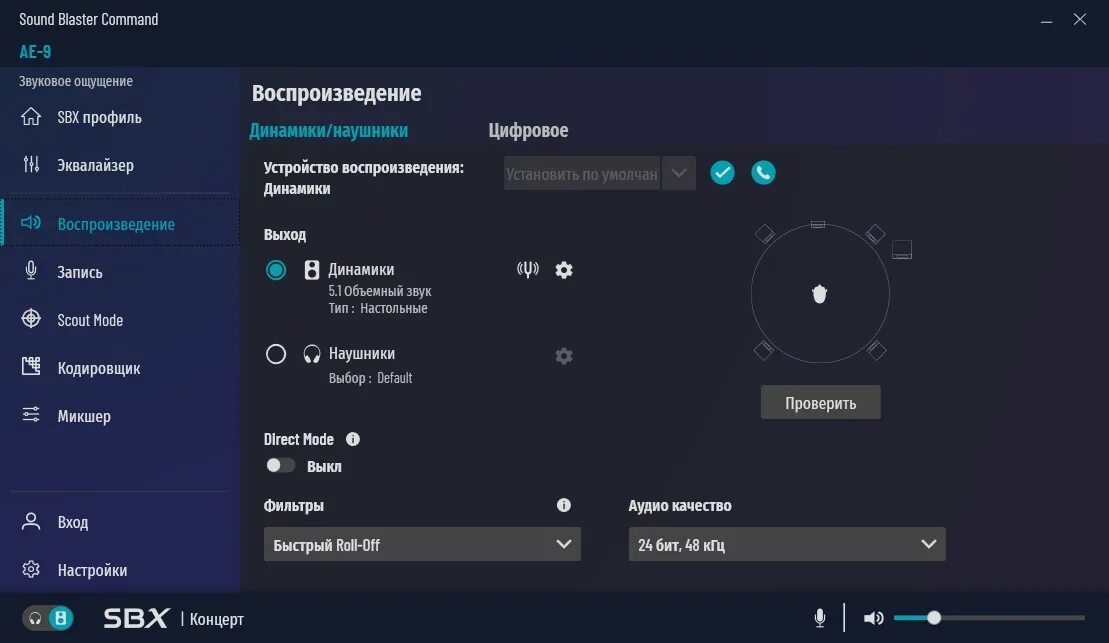Click the SBX logo in the bottom bar
Viewport: 1109px width, 643px height.
coord(137,618)
